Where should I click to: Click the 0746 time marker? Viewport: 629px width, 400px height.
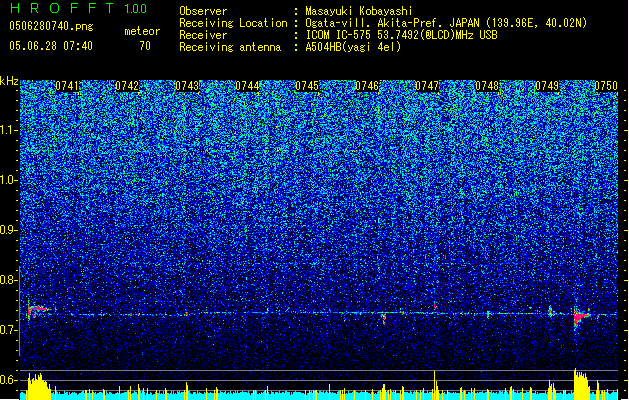coord(367,86)
